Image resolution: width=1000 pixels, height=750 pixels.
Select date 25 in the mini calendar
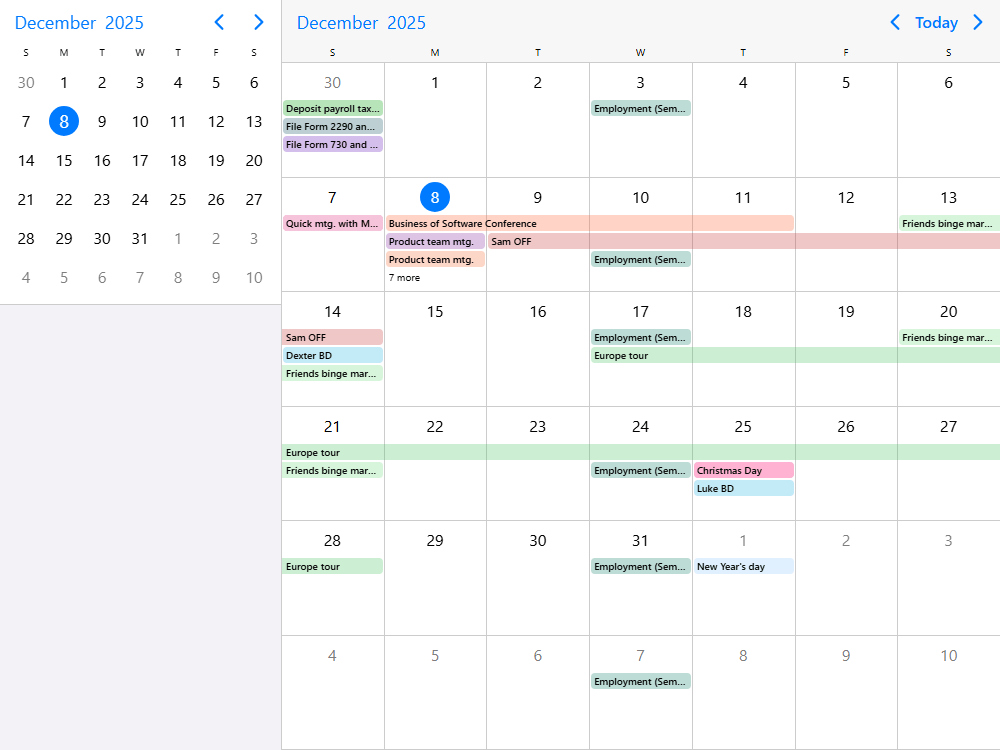[x=178, y=199]
